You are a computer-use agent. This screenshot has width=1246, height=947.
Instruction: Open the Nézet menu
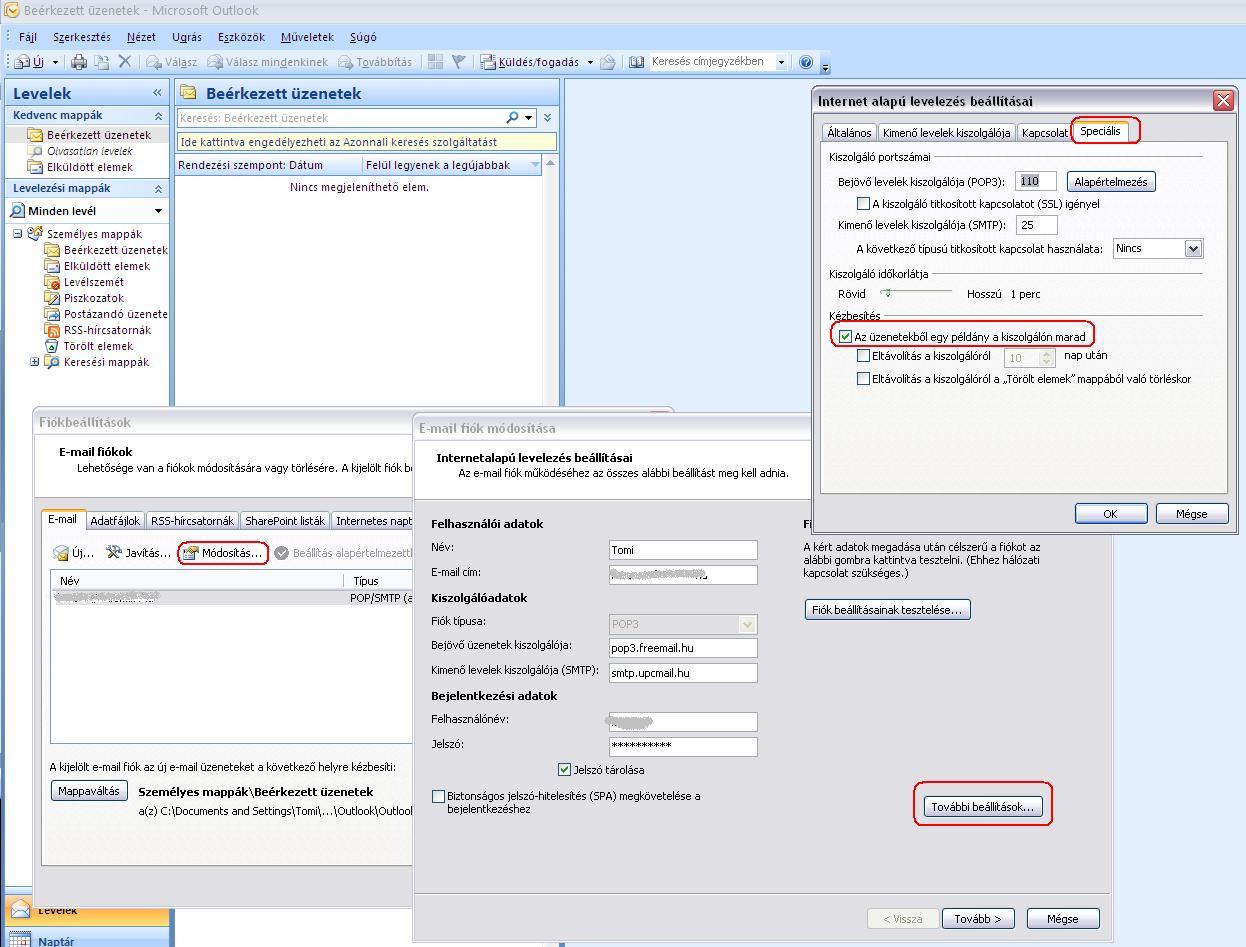tap(141, 37)
